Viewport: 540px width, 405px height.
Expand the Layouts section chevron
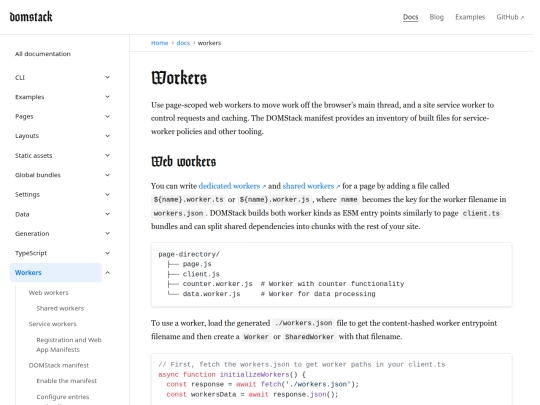[107, 136]
